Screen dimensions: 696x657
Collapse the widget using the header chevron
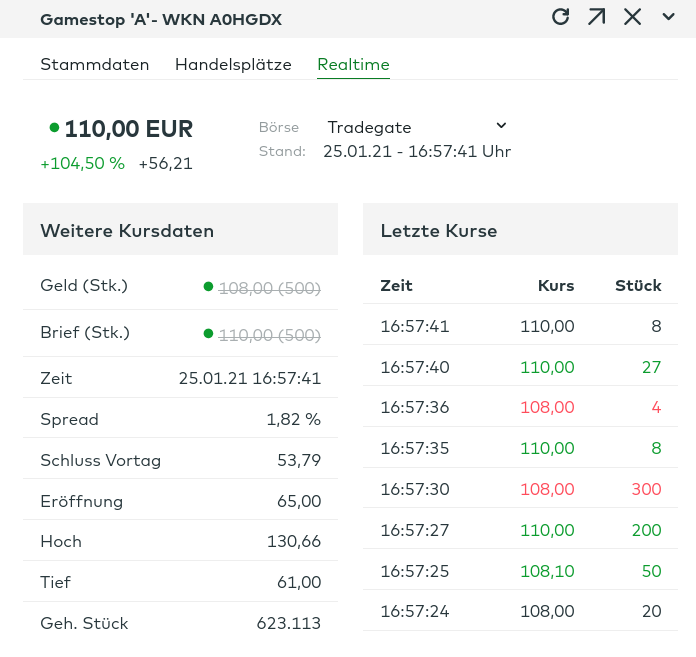tap(669, 17)
